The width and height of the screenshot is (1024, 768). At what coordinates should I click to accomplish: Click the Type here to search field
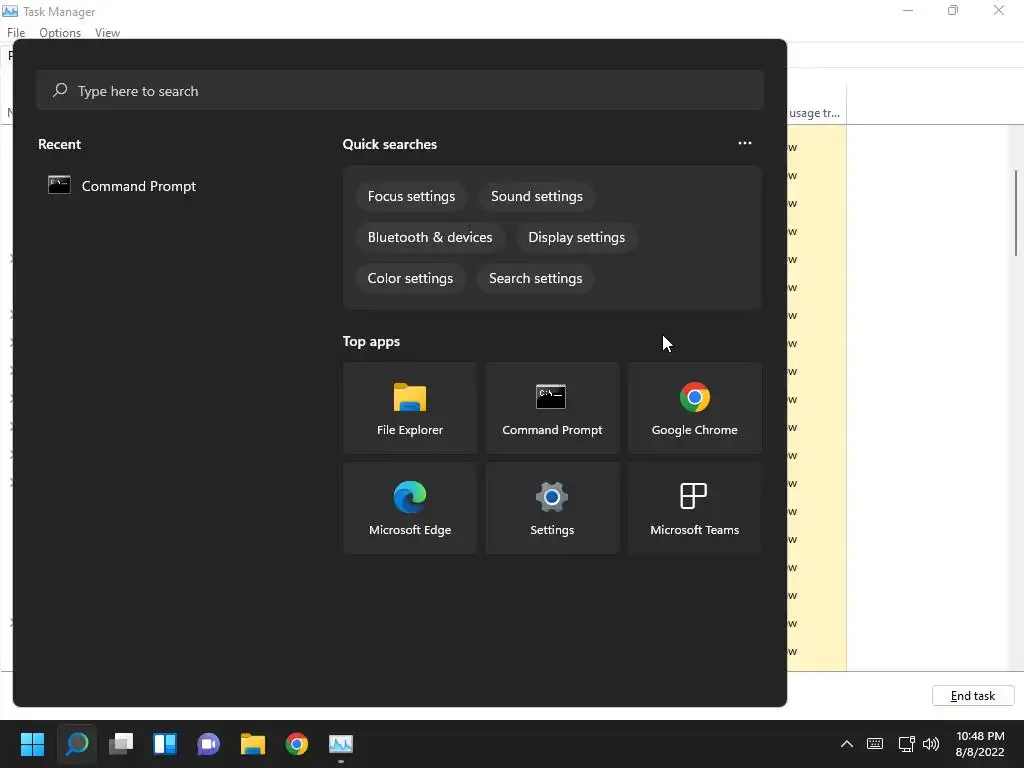(400, 90)
